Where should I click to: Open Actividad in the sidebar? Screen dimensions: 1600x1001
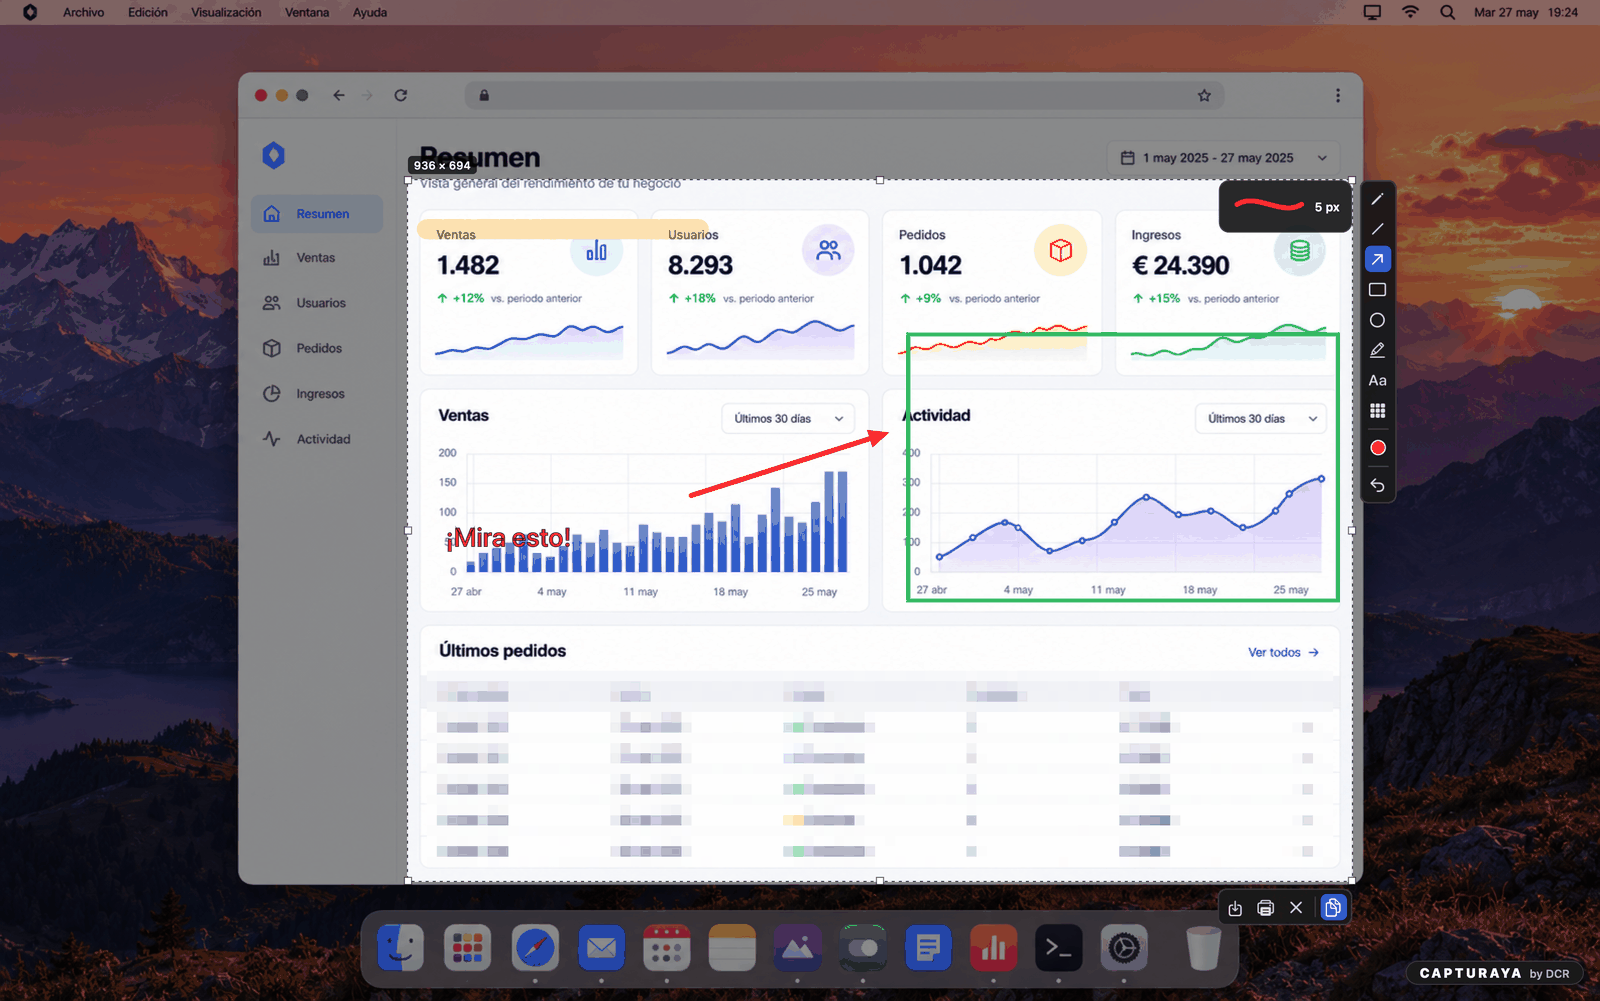point(317,439)
